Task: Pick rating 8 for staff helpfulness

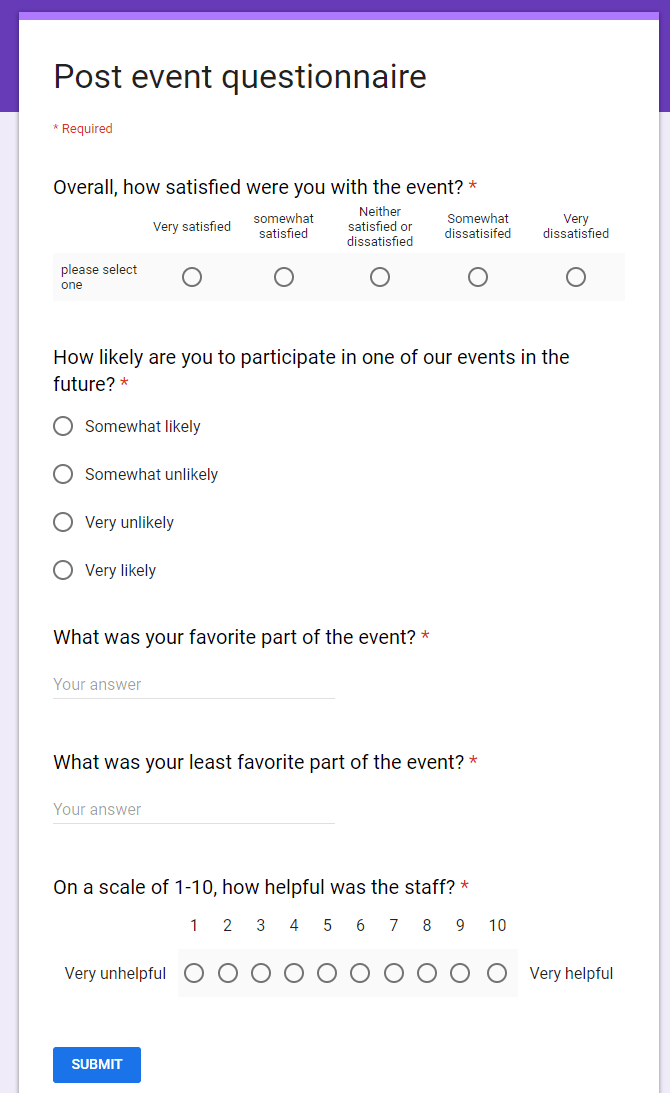Action: [427, 973]
